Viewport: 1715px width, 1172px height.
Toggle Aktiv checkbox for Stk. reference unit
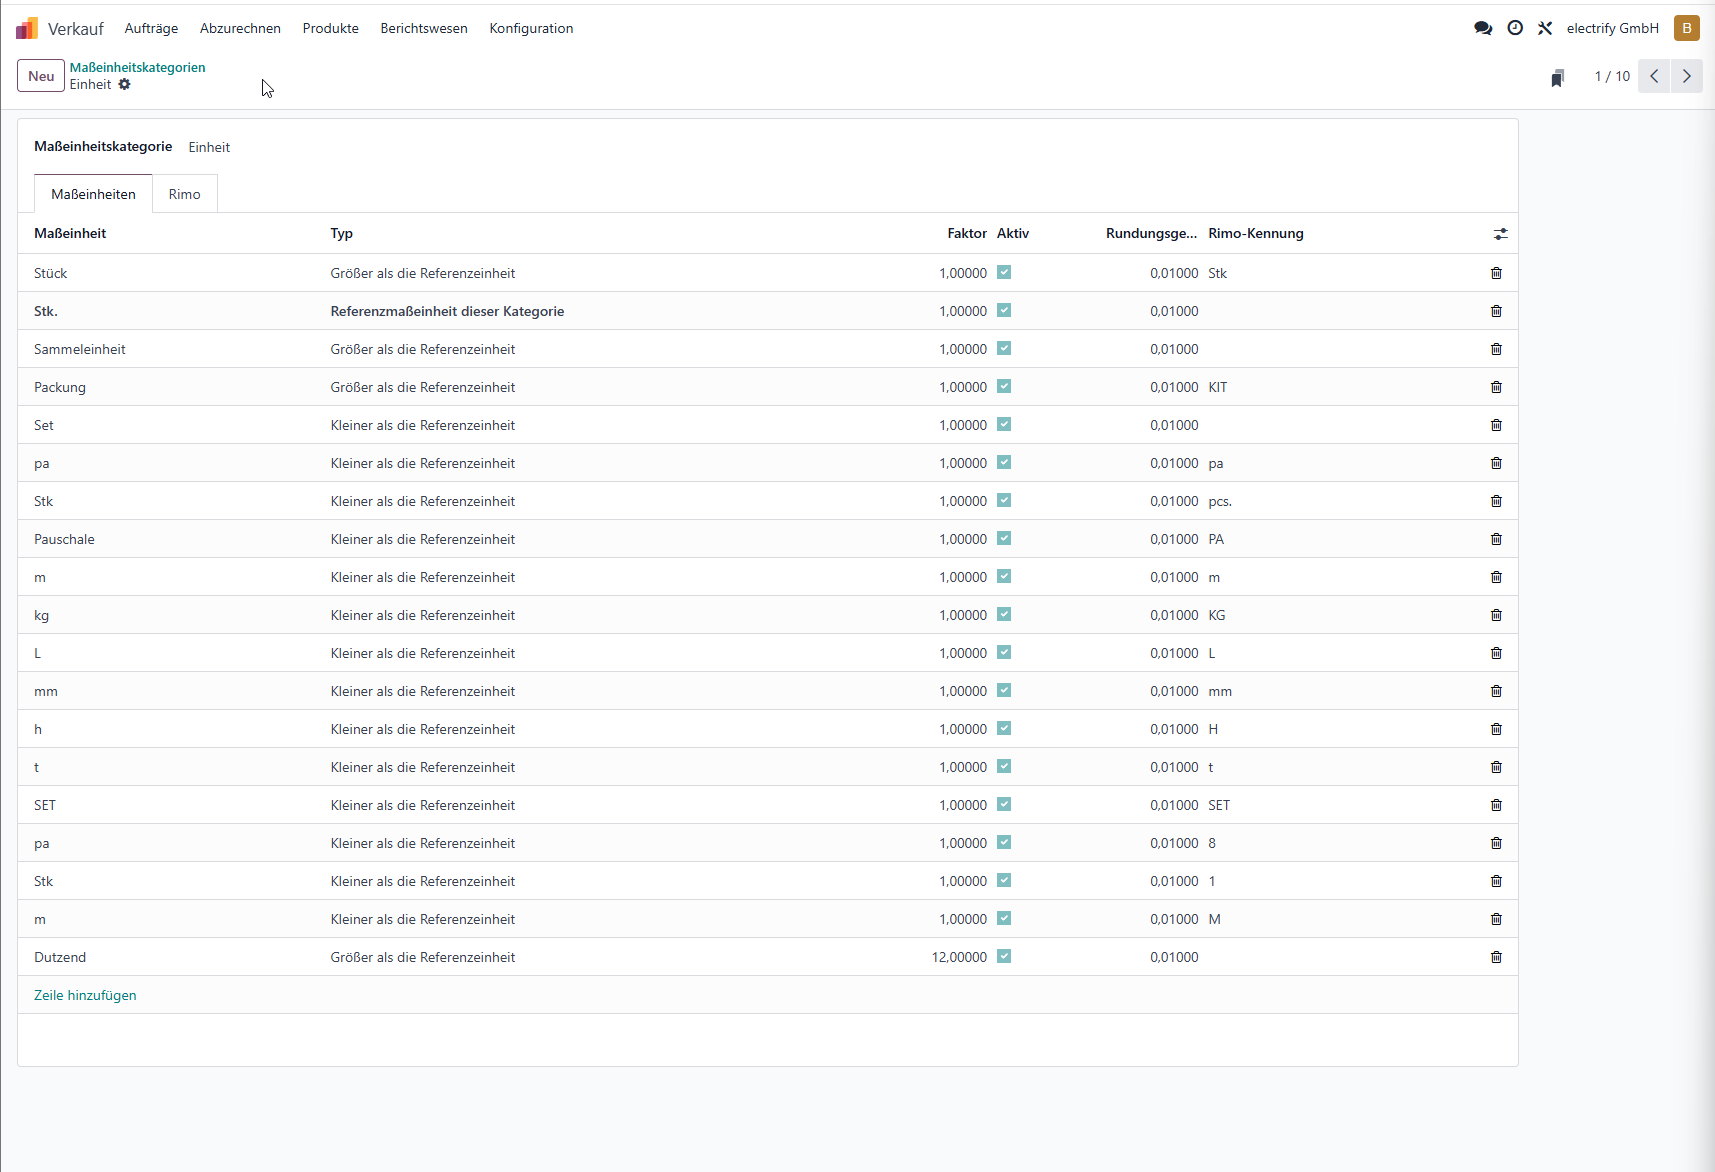(x=1004, y=310)
